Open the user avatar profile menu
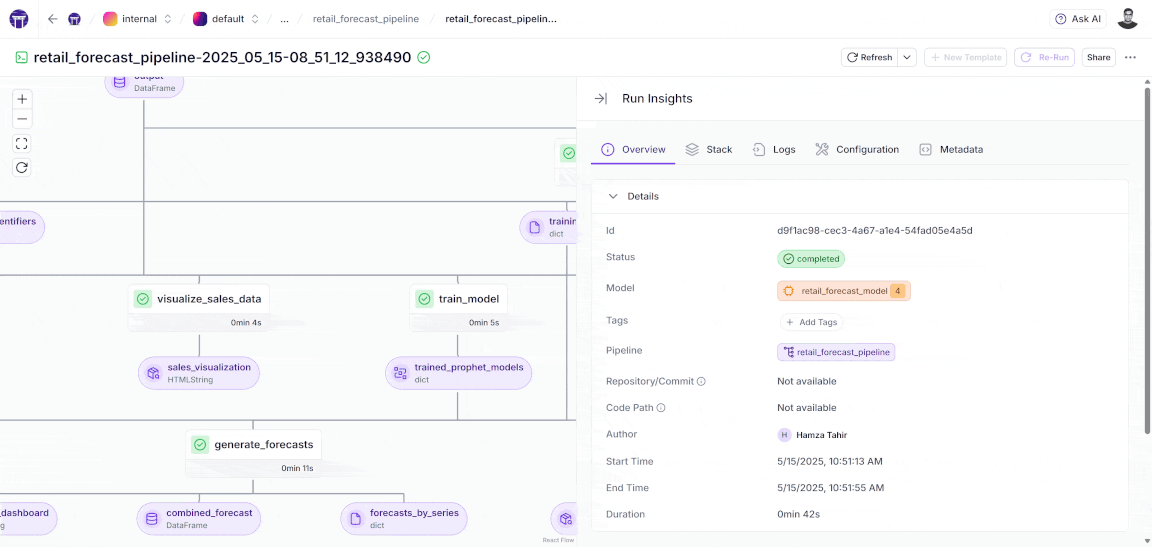 tap(1127, 19)
